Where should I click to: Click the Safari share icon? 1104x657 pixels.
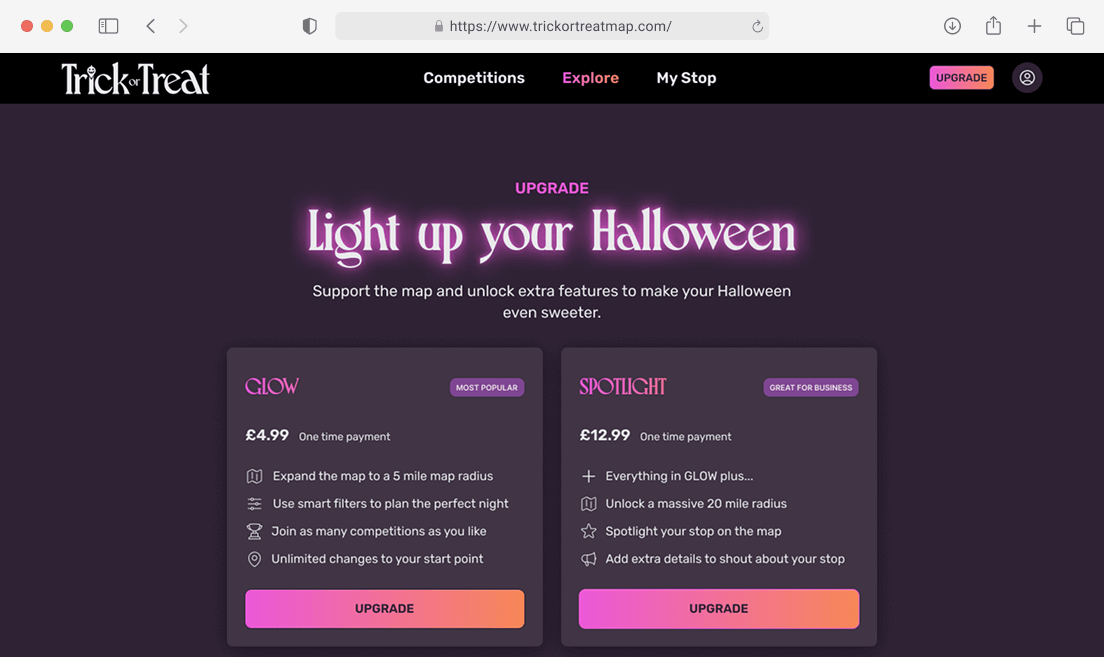coord(993,25)
